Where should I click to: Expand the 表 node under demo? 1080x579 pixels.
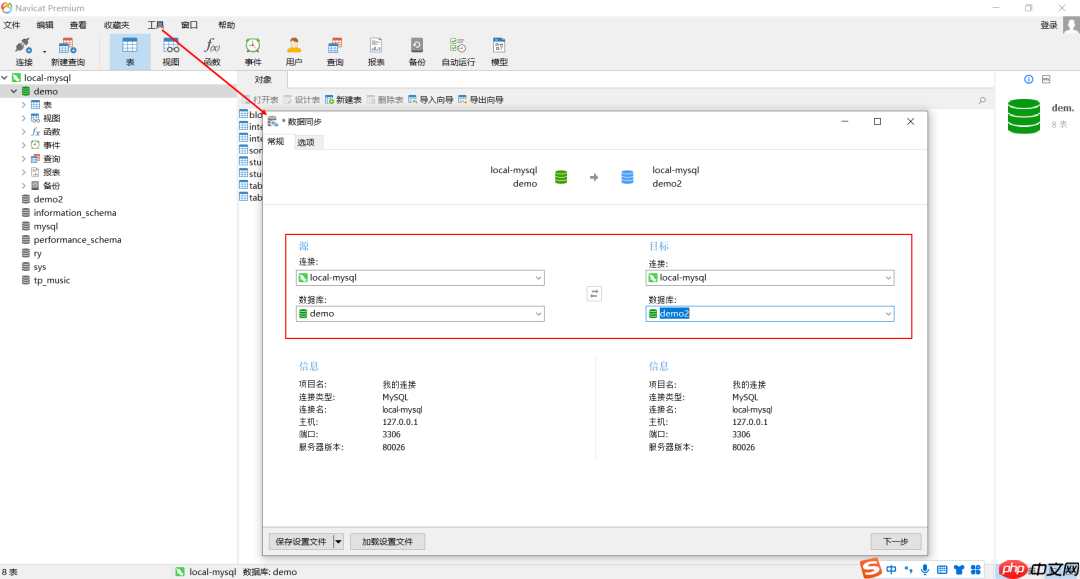tap(24, 105)
